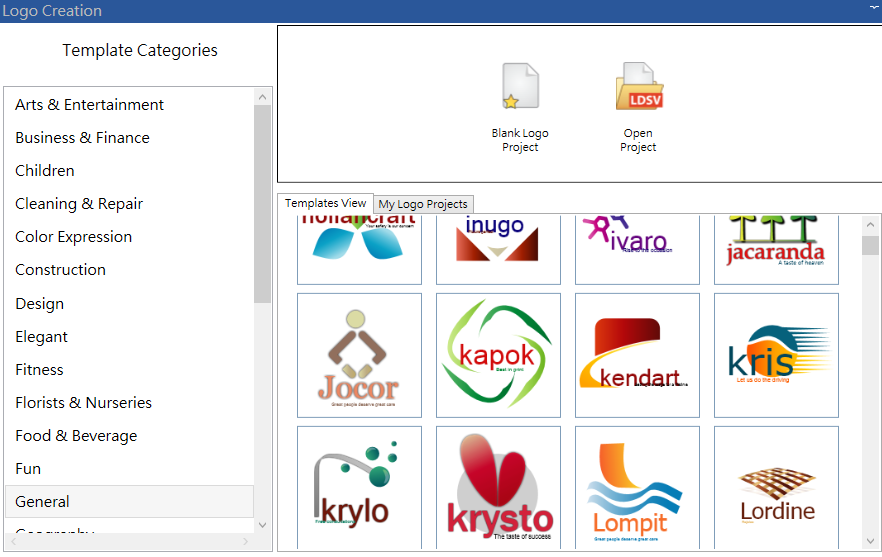Choose the Food & Beverage category
This screenshot has height=557, width=882.
click(x=76, y=436)
